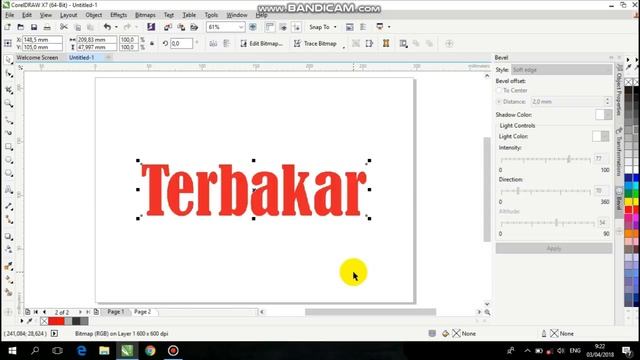Open the Light Color picker dropdown
The height and width of the screenshot is (360, 640).
pos(605,136)
